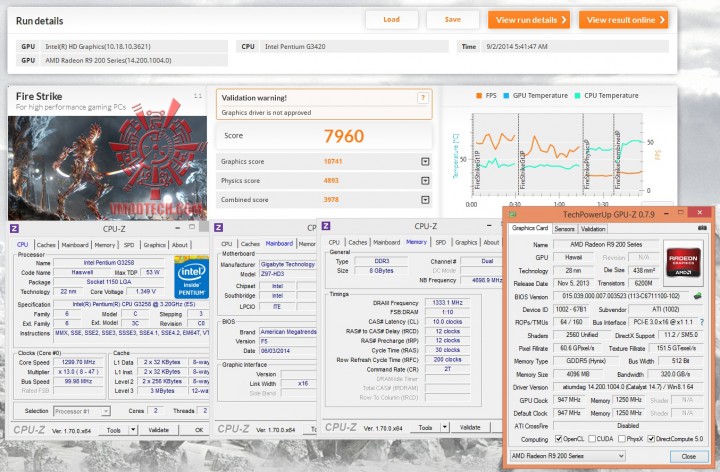The image size is (720, 472).
Task: Click the CPU-Z icon in the Mainboard window
Action: [x=219, y=228]
